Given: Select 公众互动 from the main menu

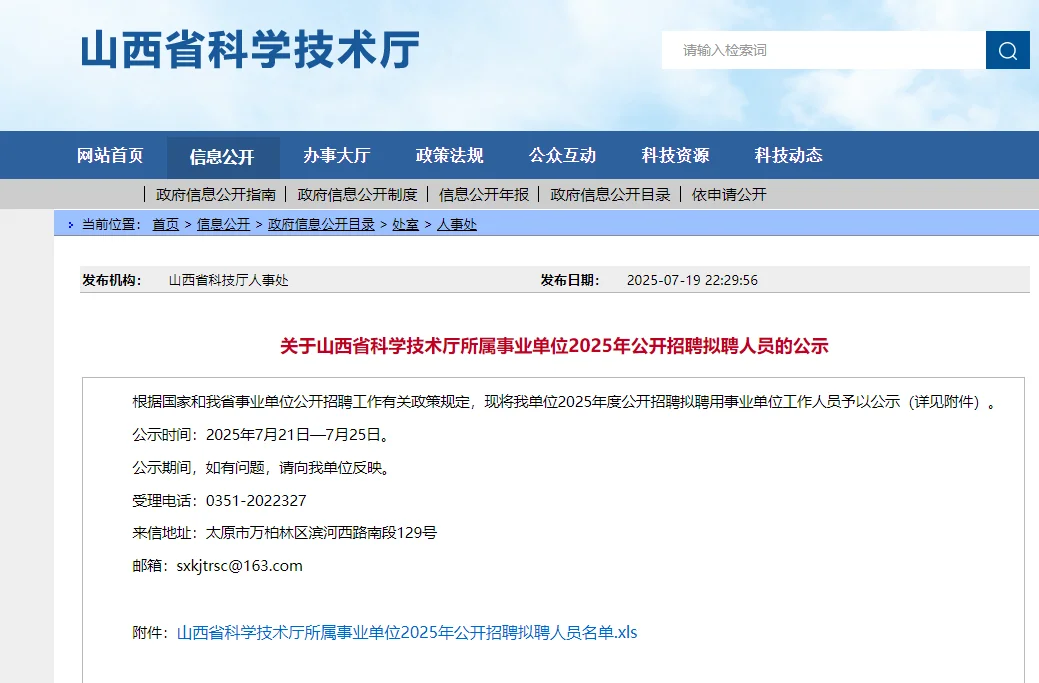Looking at the screenshot, I should pyautogui.click(x=563, y=156).
